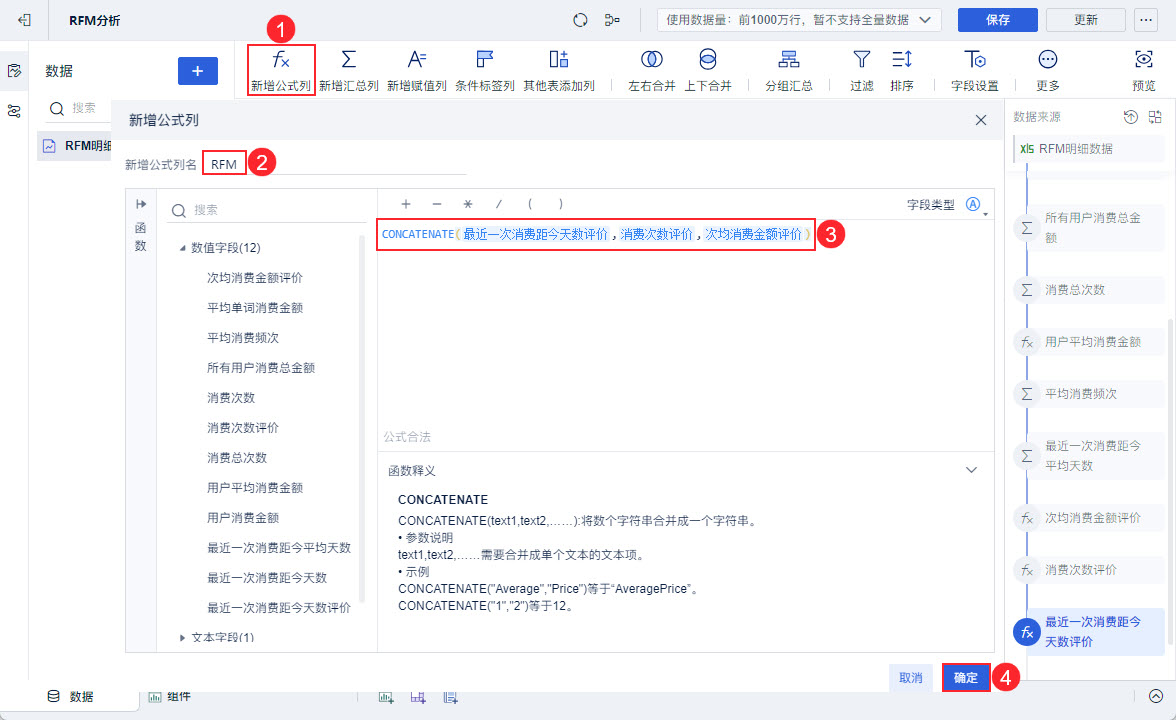Screen dimensions: 1176x720
Task: Select field 用户平均消费金额 in list
Action: pyautogui.click(x=255, y=488)
